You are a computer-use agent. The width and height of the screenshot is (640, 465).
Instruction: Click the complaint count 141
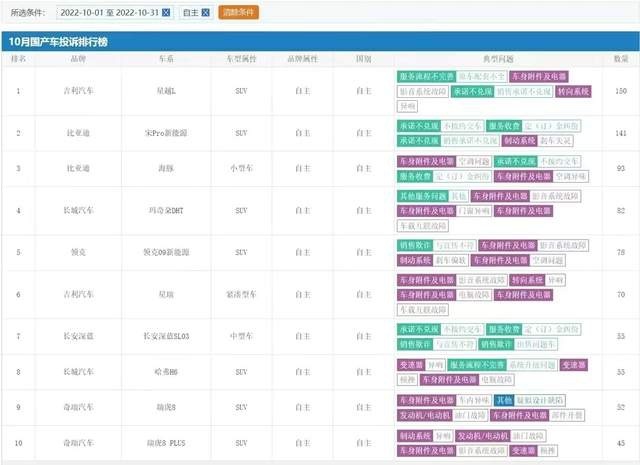point(621,133)
